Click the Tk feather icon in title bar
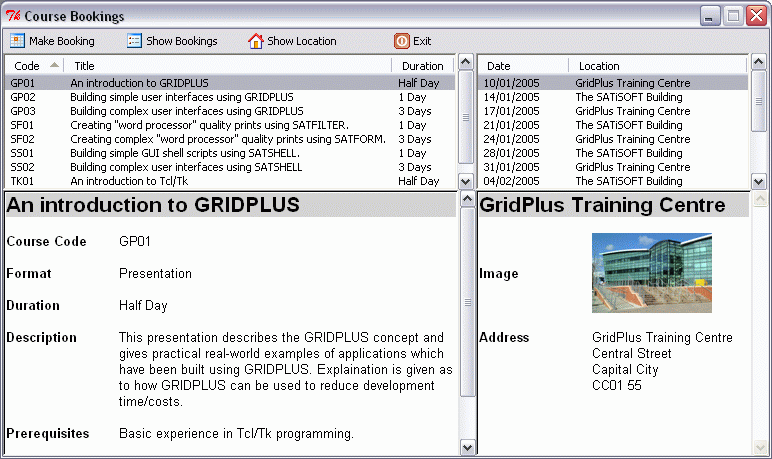The width and height of the screenshot is (772, 459). [13, 16]
